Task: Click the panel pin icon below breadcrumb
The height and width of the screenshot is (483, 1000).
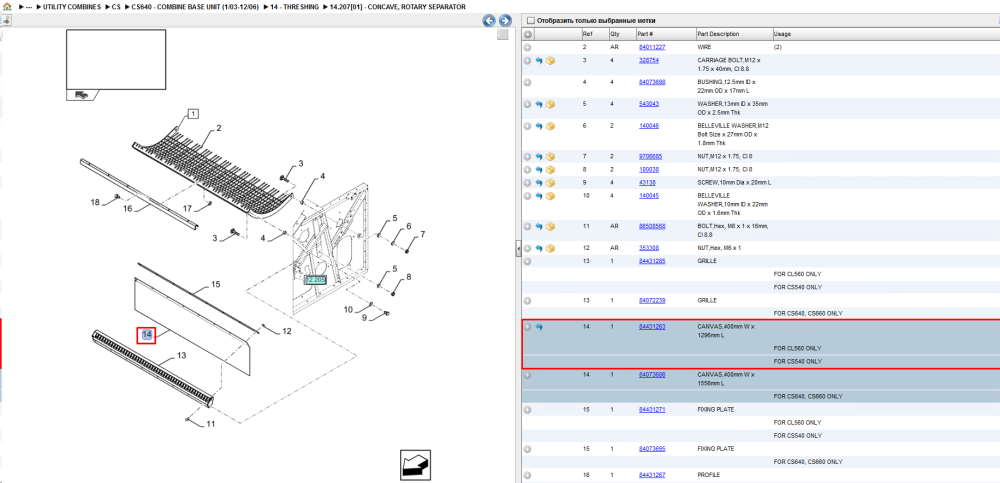Action: [6, 20]
